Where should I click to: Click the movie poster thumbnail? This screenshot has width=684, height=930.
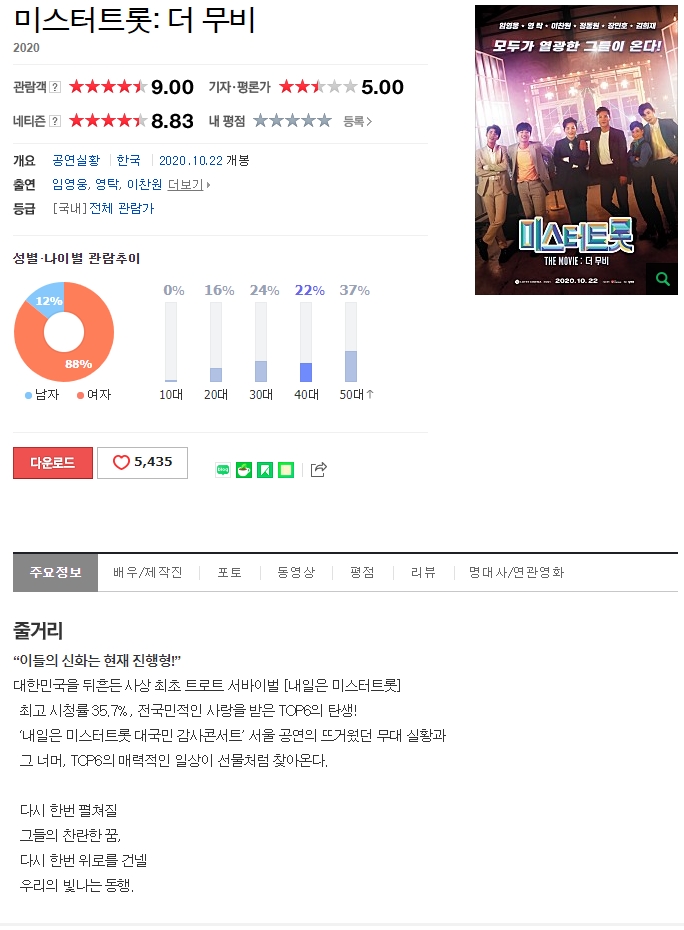click(x=576, y=150)
